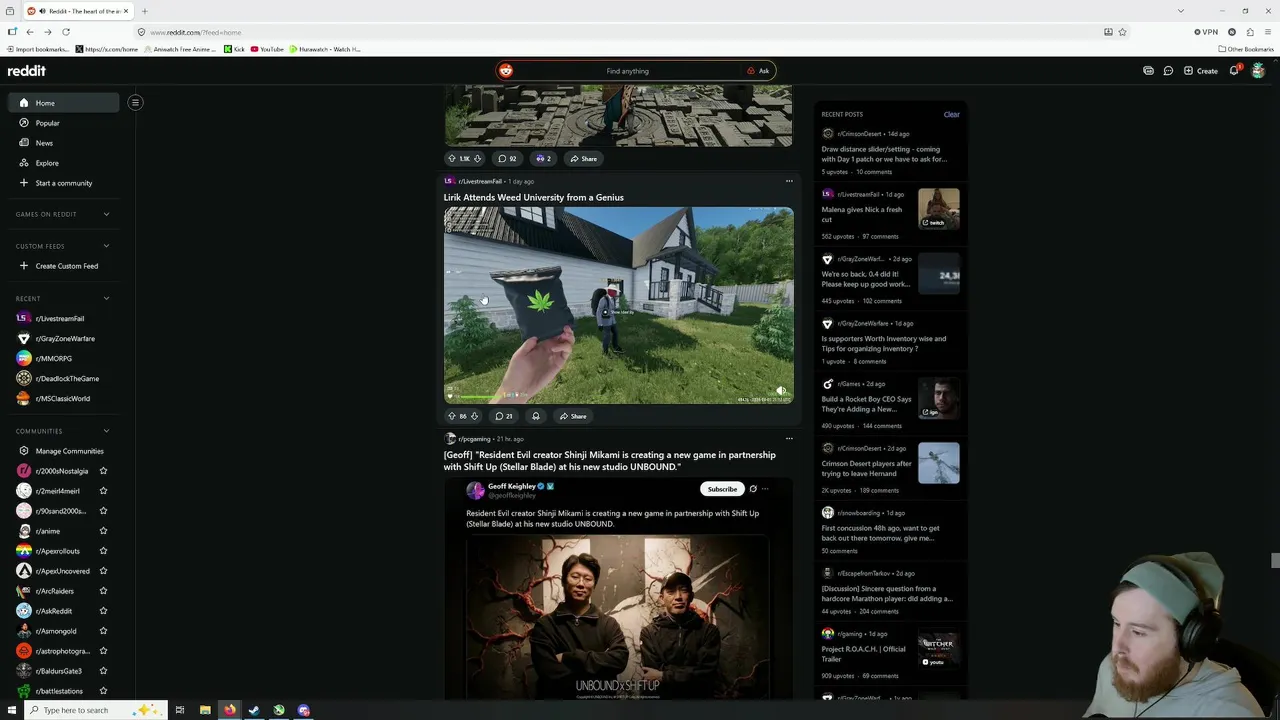Click Start a community
This screenshot has height=720, width=1280.
(x=64, y=183)
